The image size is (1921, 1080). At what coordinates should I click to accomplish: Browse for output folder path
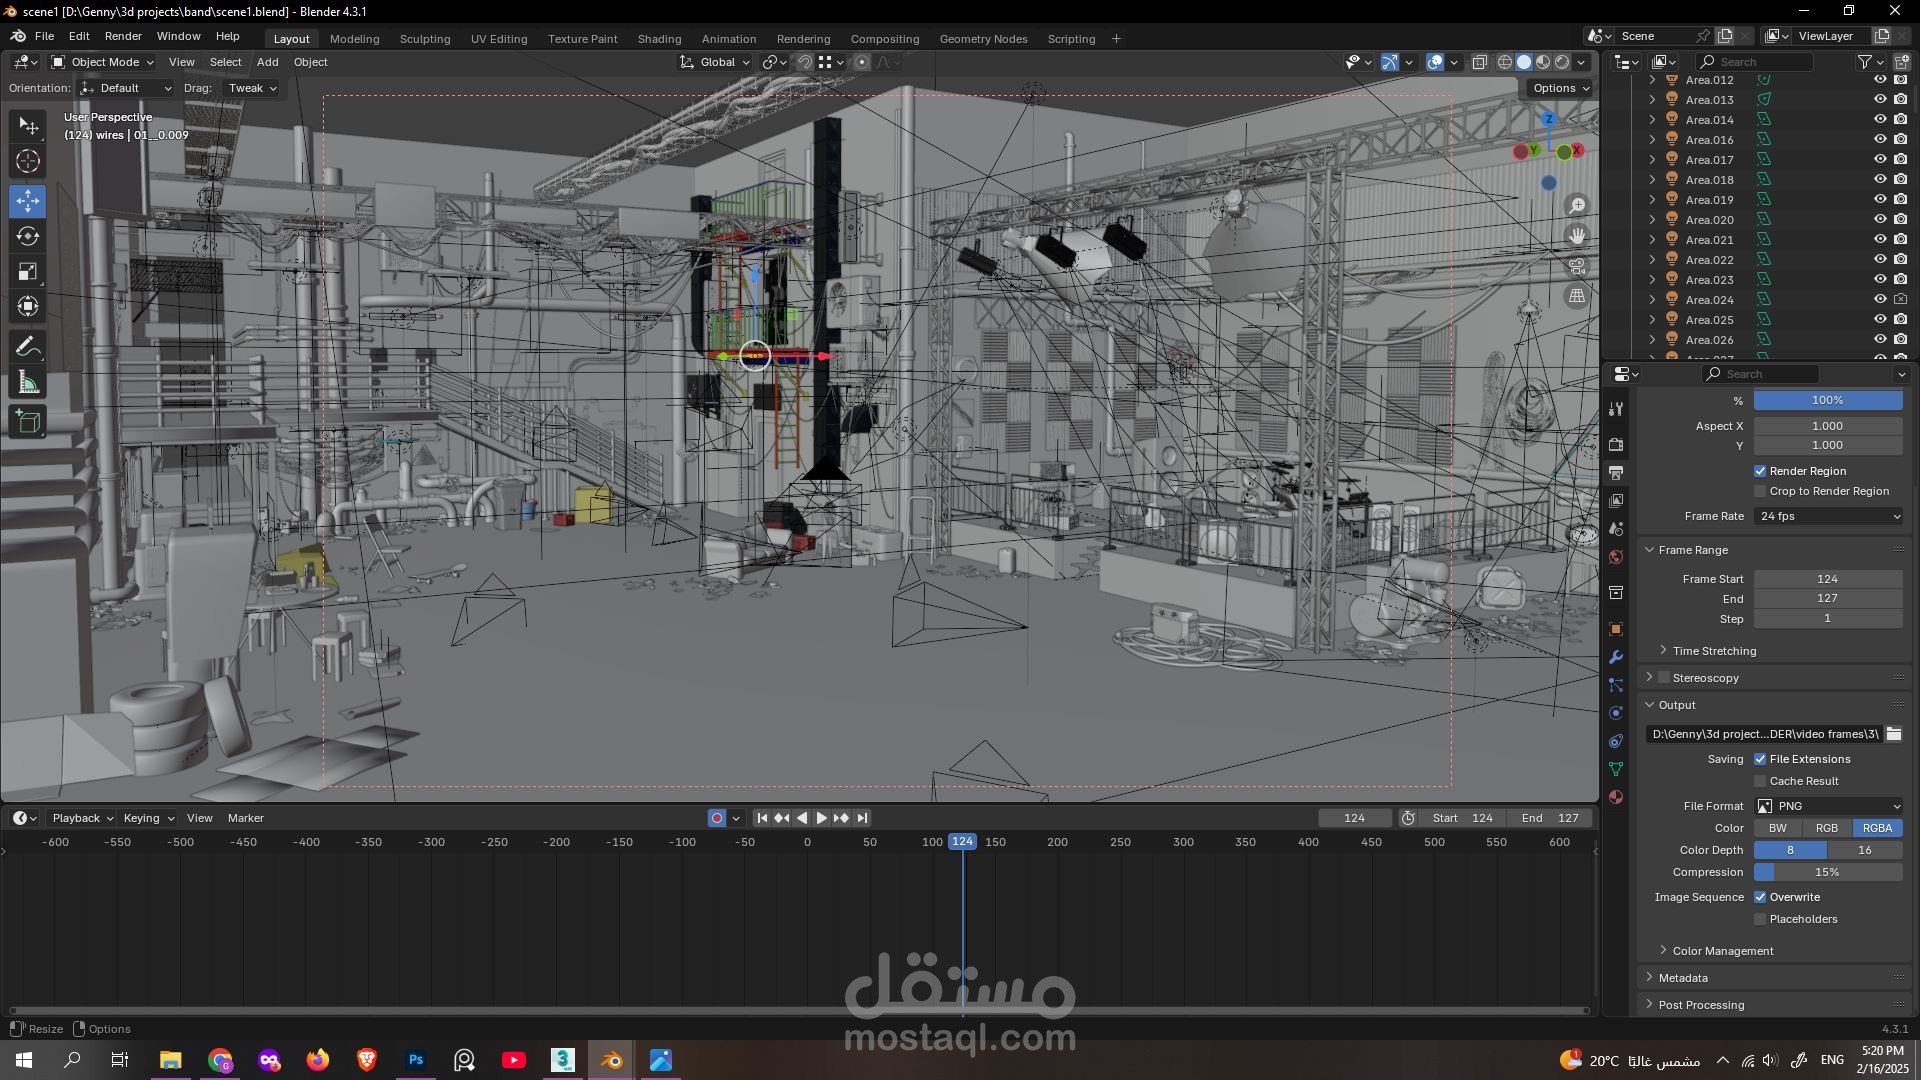1893,734
